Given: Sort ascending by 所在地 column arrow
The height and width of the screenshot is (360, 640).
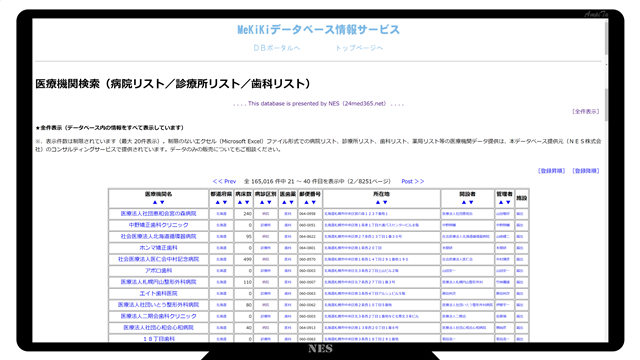Looking at the screenshot, I should point(378,202).
